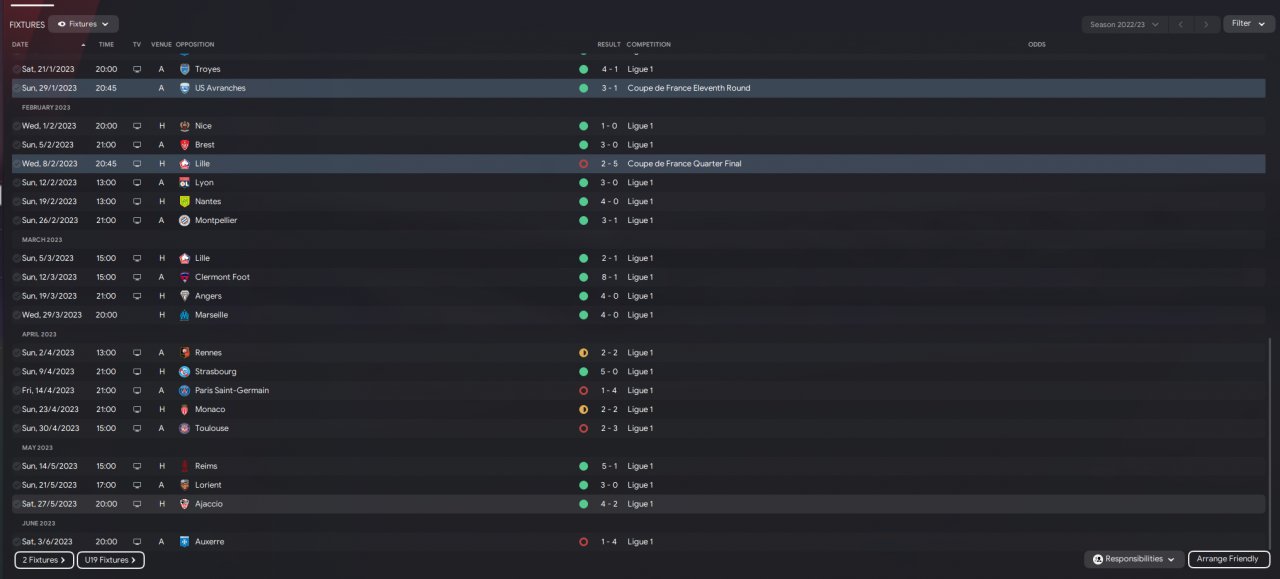
Task: Open the Responsibilities menu
Action: tap(1134, 559)
